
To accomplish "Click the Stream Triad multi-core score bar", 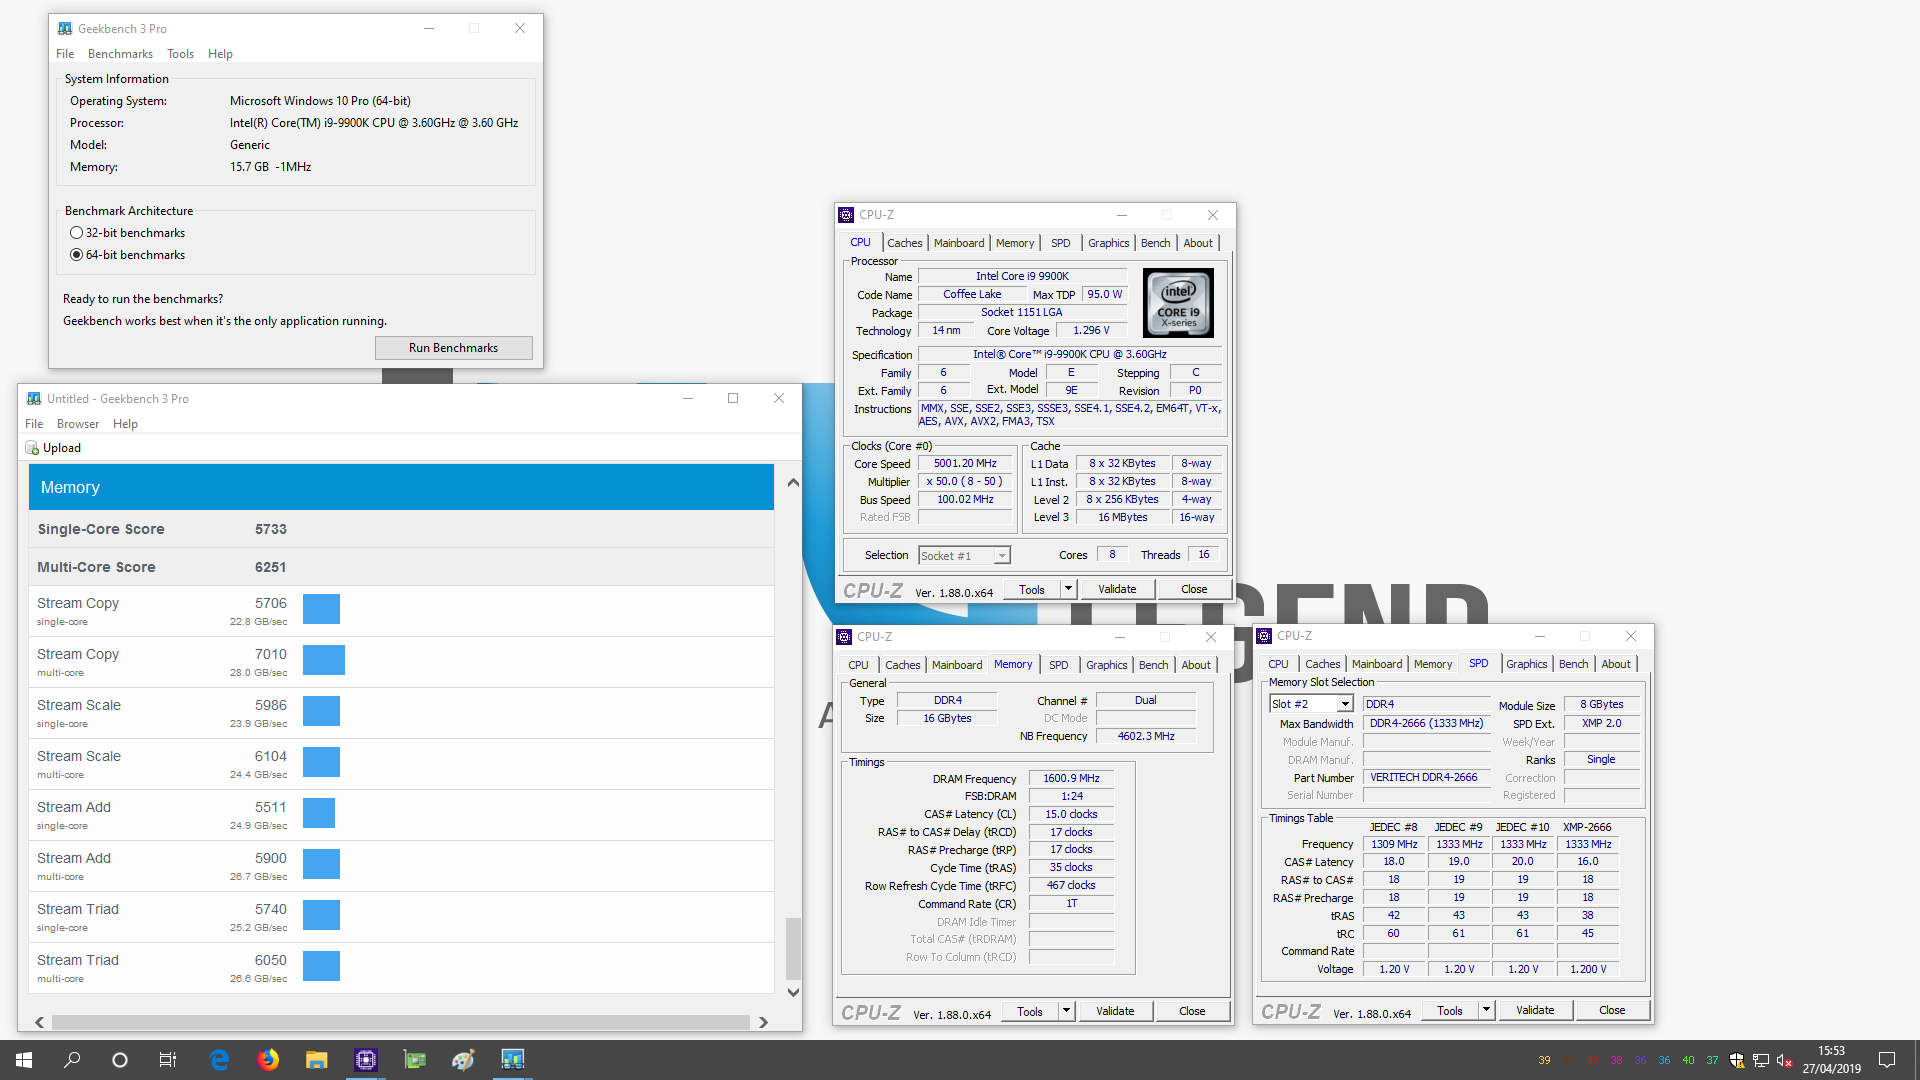I will (321, 966).
